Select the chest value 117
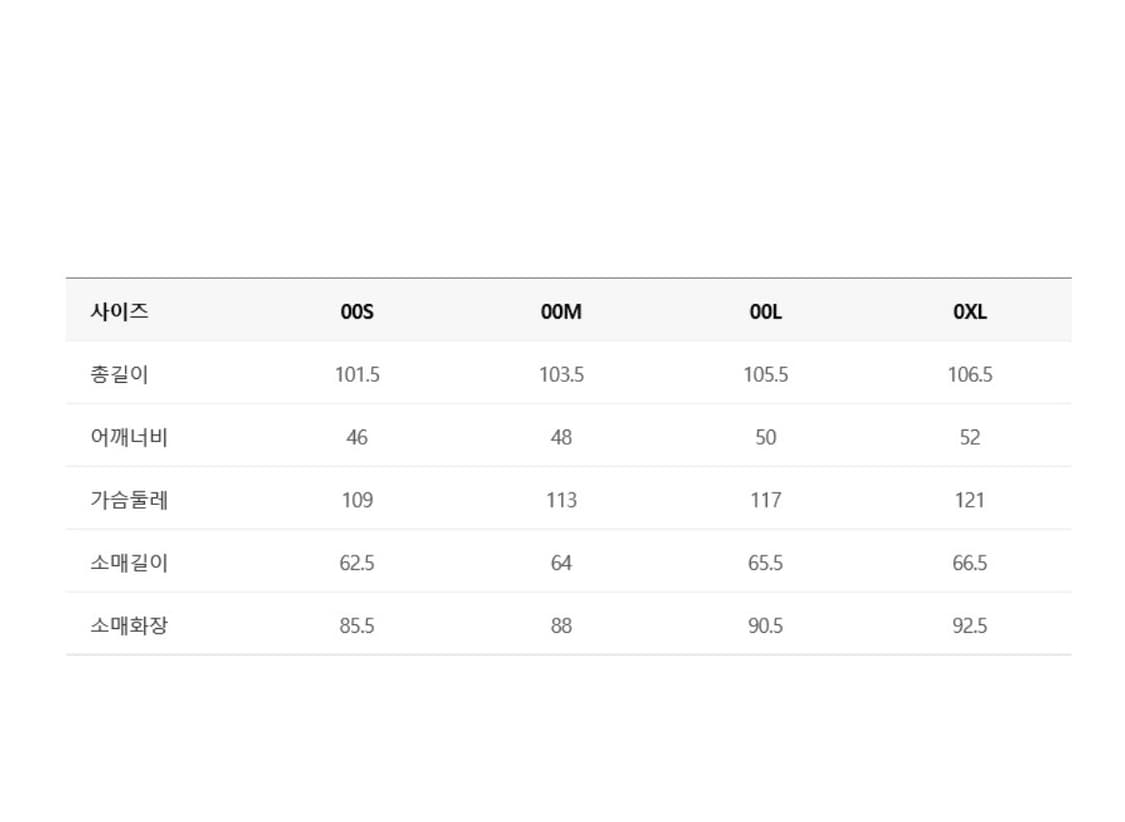1125x822 pixels. pyautogui.click(x=765, y=500)
